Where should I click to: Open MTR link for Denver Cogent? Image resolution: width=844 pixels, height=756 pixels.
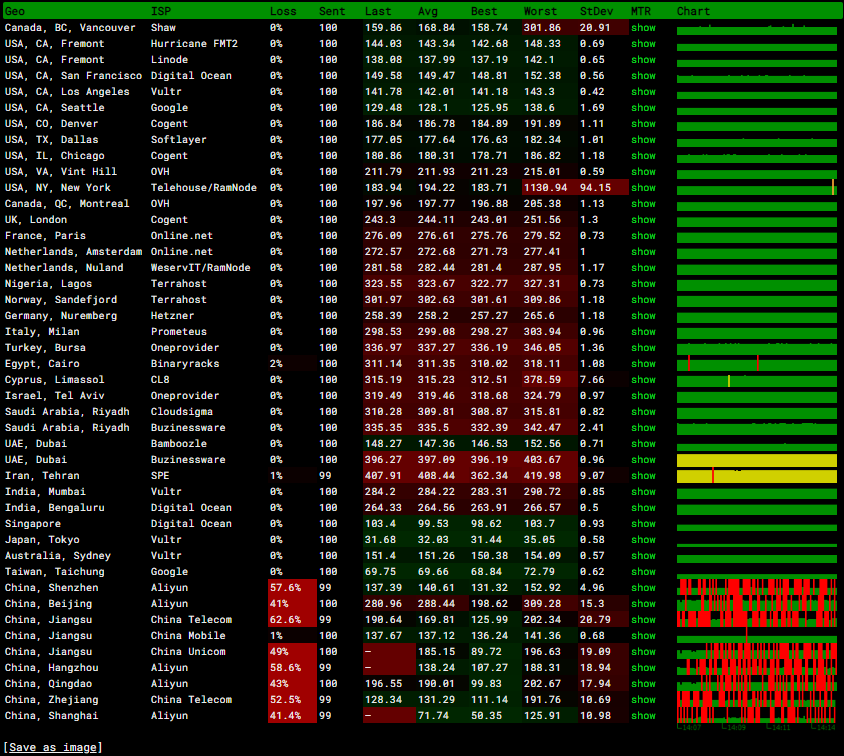pos(643,124)
